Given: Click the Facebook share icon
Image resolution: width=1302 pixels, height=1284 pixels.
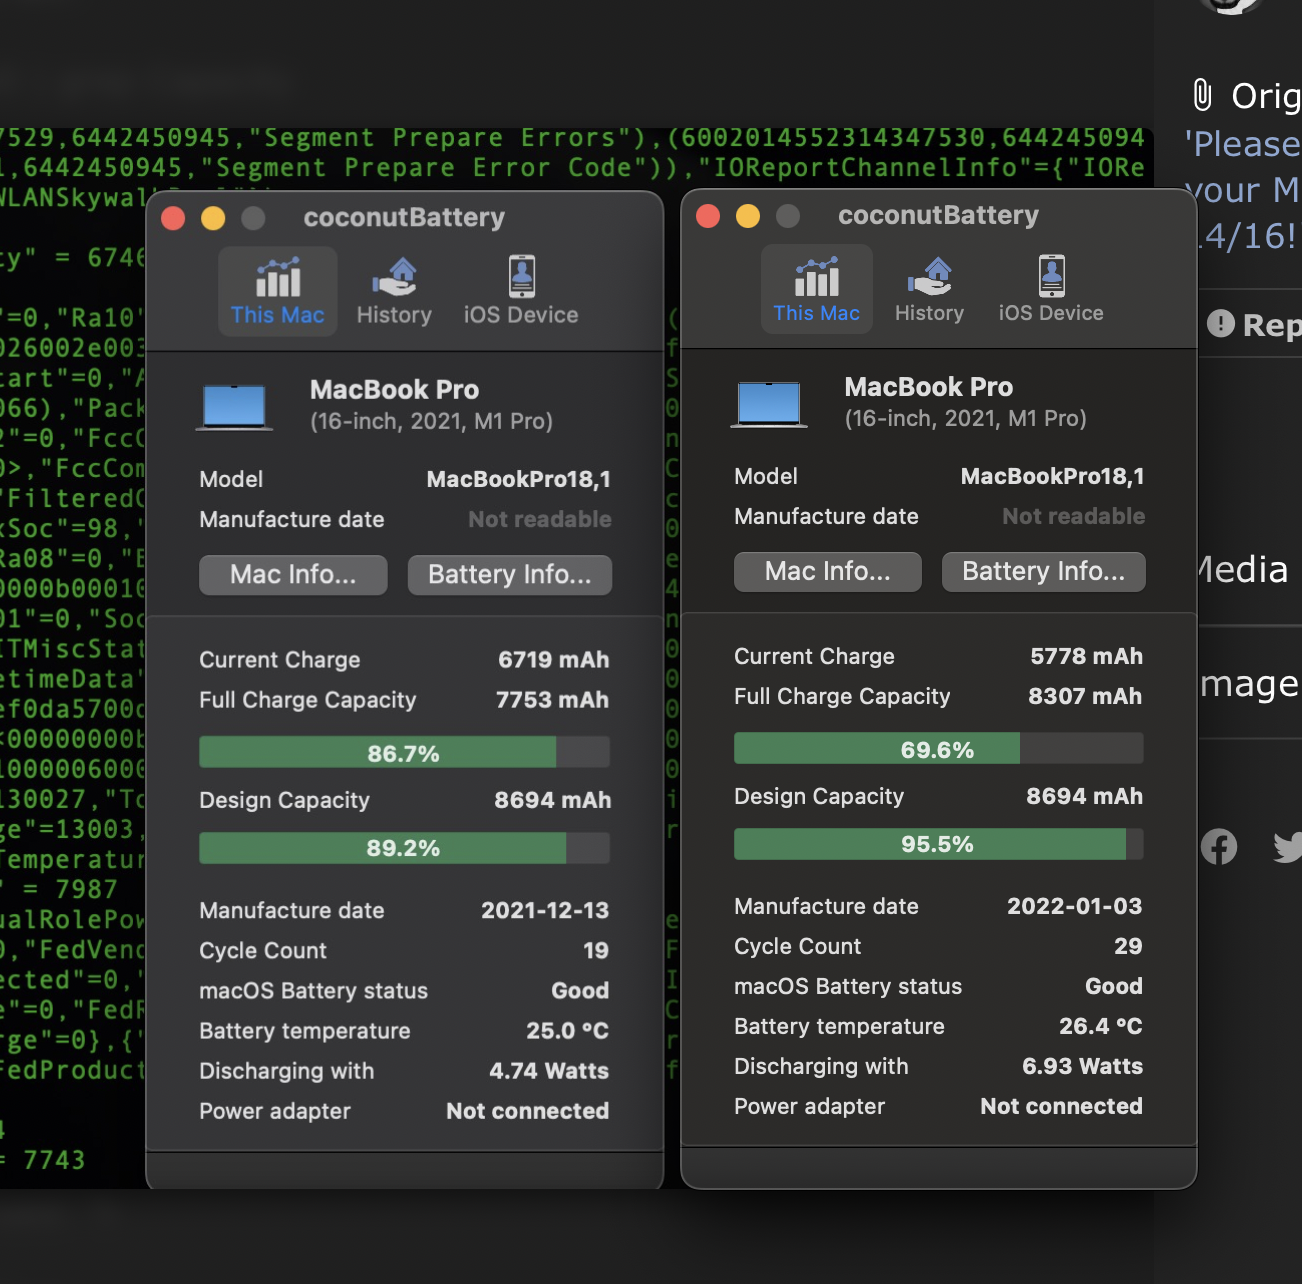Looking at the screenshot, I should pos(1219,848).
